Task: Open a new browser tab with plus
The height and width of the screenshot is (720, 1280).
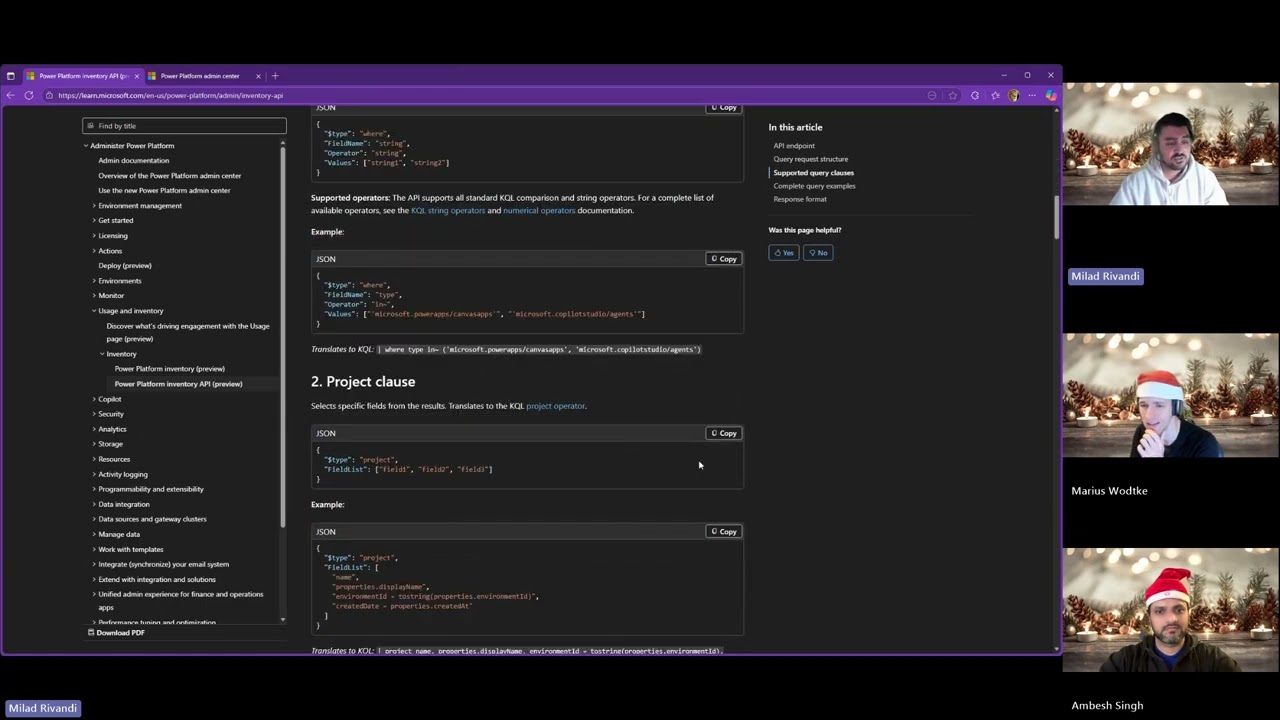Action: point(276,76)
